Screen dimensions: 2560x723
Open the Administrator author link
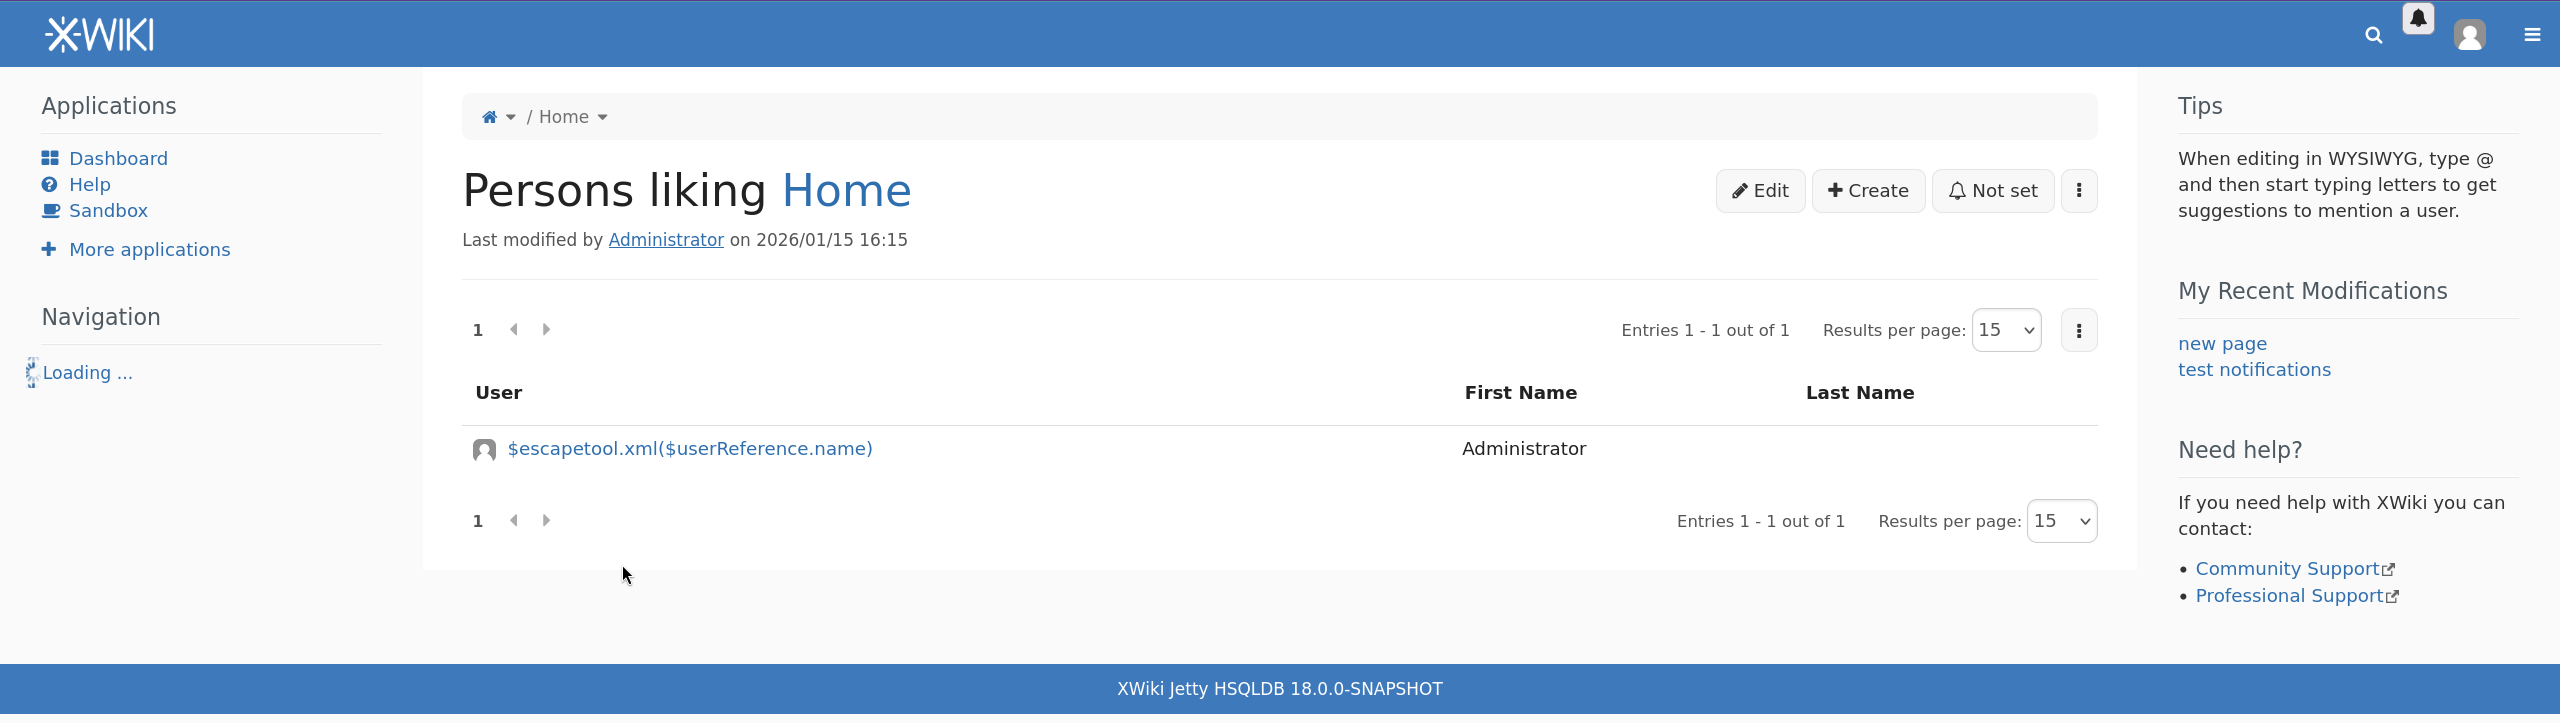pos(666,240)
